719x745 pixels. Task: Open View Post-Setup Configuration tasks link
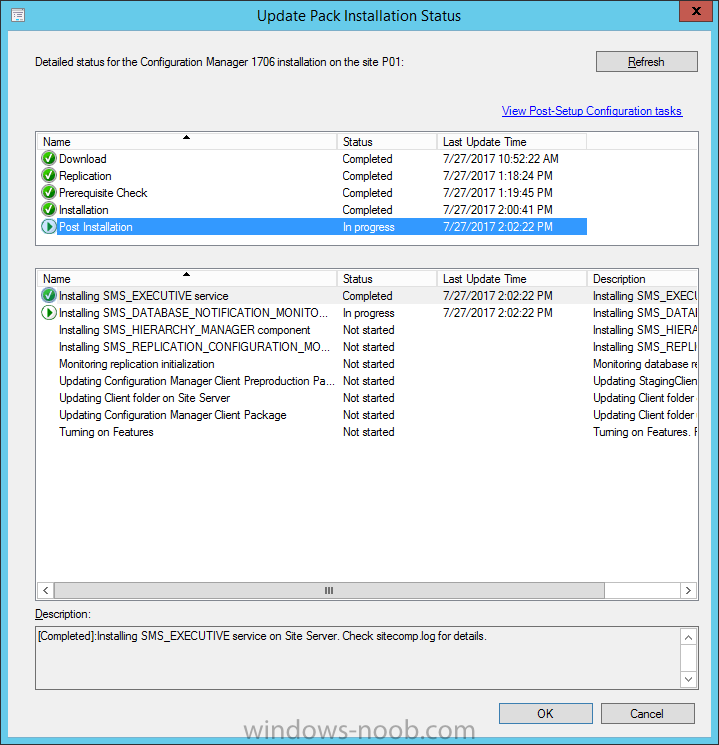pyautogui.click(x=592, y=111)
